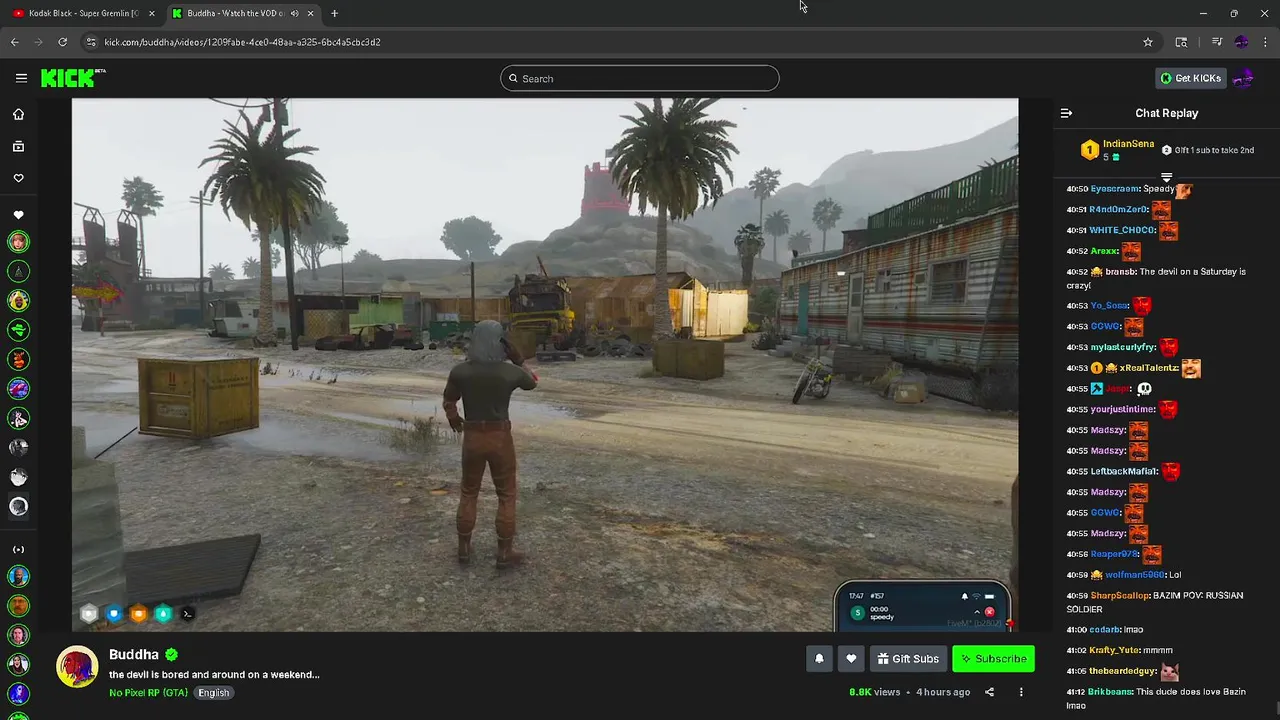
Task: Close the Kodak Black tab
Action: (x=152, y=13)
